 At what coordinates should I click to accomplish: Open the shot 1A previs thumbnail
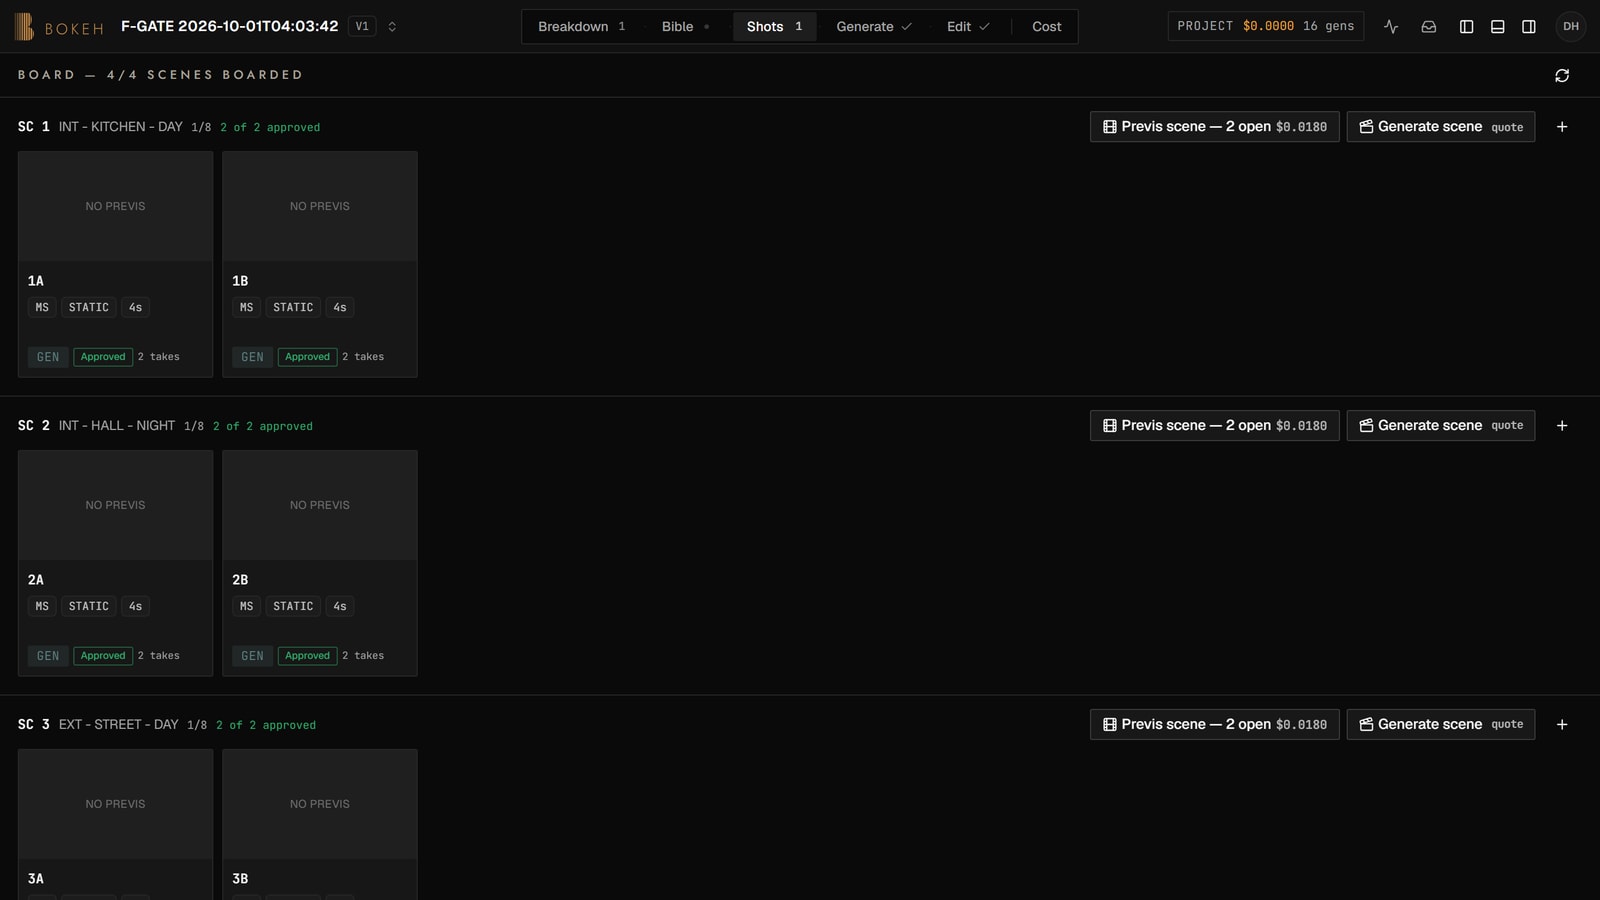(x=116, y=207)
